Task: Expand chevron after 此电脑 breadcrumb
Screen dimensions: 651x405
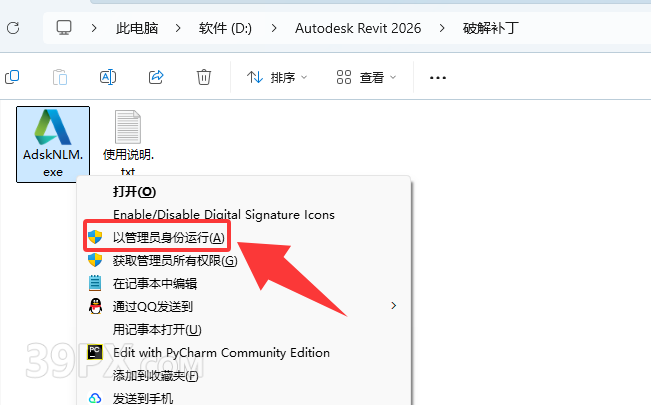Action: pyautogui.click(x=178, y=28)
